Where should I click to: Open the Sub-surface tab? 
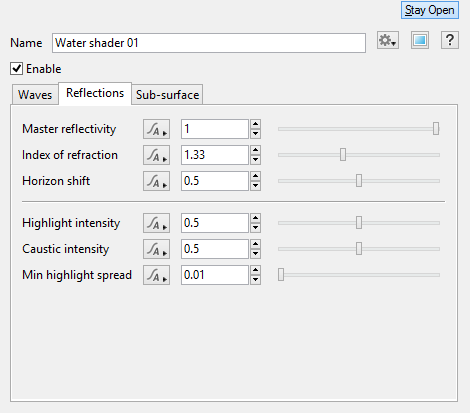(167, 95)
